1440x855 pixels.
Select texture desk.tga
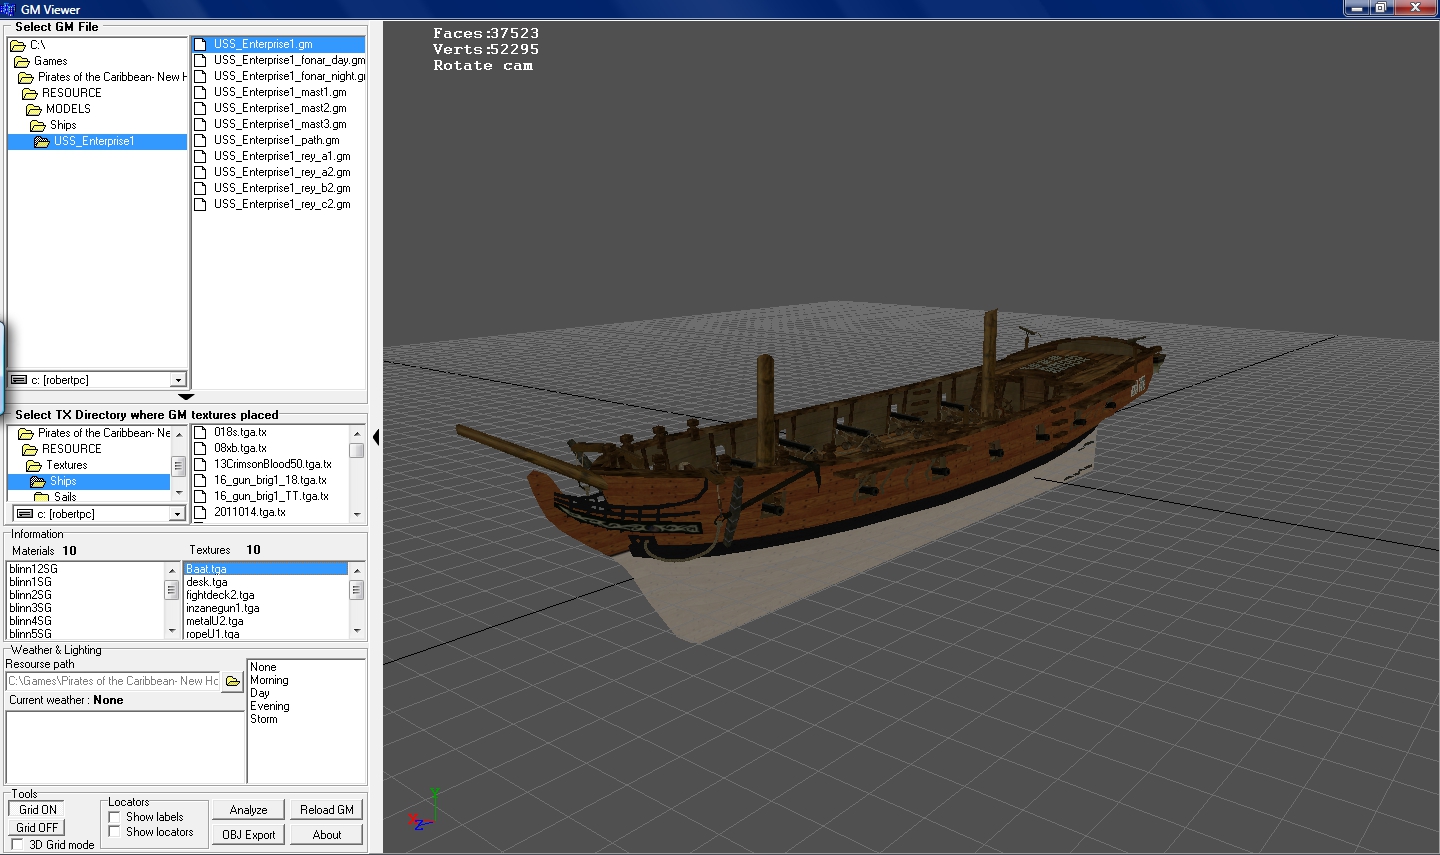coord(207,582)
